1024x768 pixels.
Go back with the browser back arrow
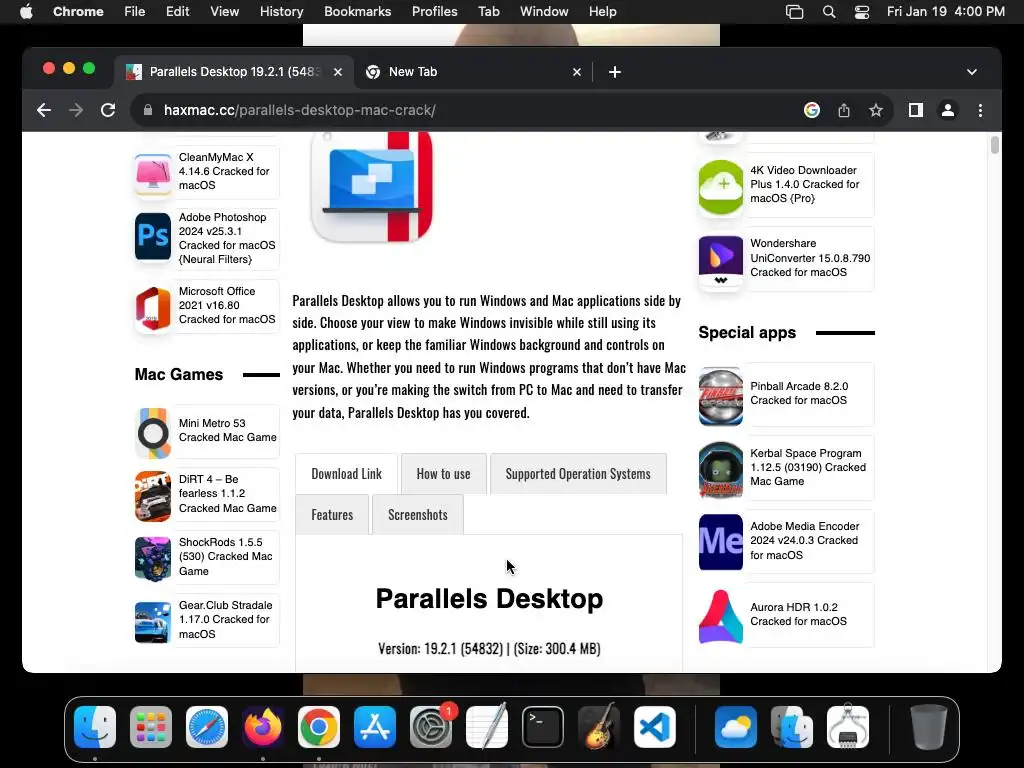(x=44, y=110)
